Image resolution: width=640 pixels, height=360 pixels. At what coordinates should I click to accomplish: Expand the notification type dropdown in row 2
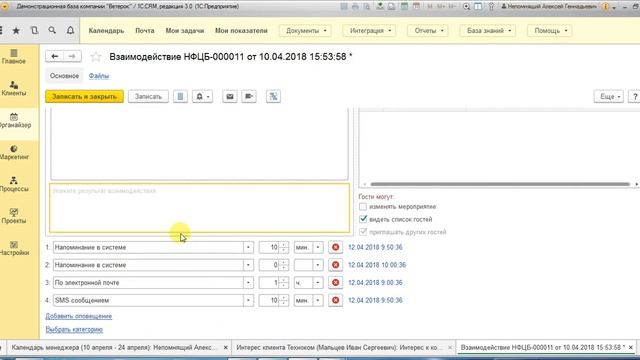[248, 265]
